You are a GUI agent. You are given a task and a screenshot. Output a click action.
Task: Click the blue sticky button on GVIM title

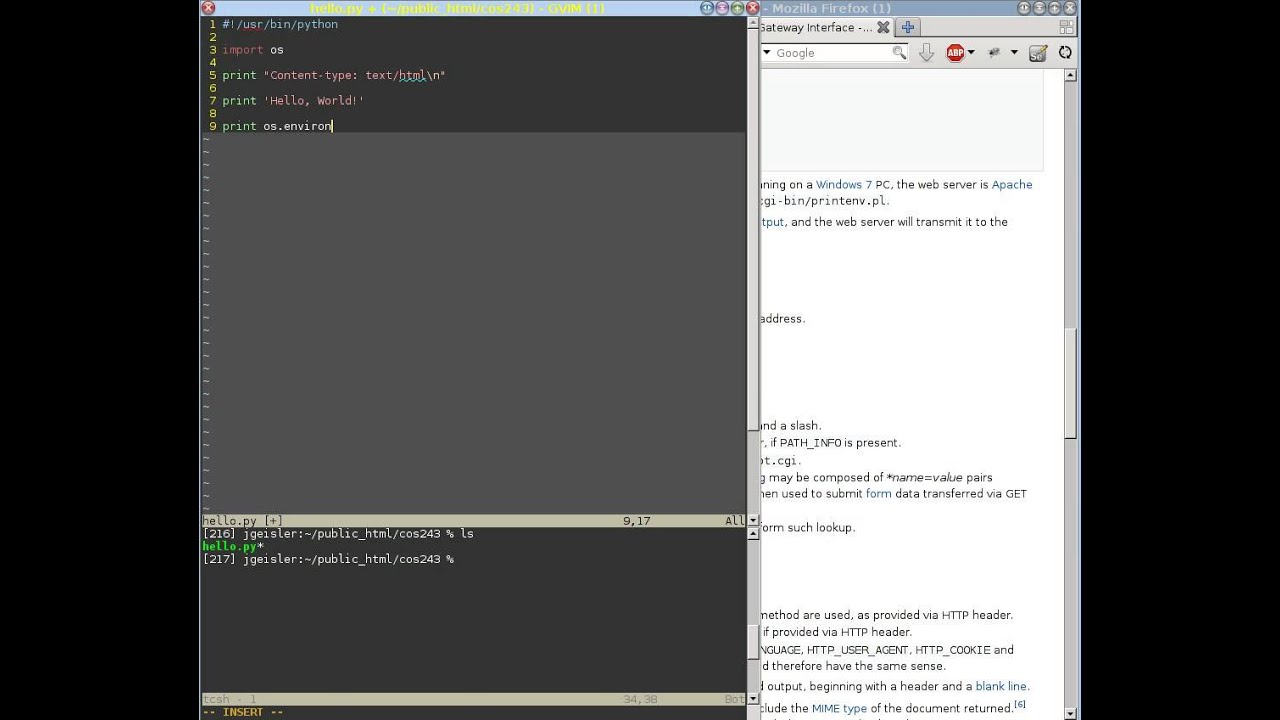click(x=708, y=8)
